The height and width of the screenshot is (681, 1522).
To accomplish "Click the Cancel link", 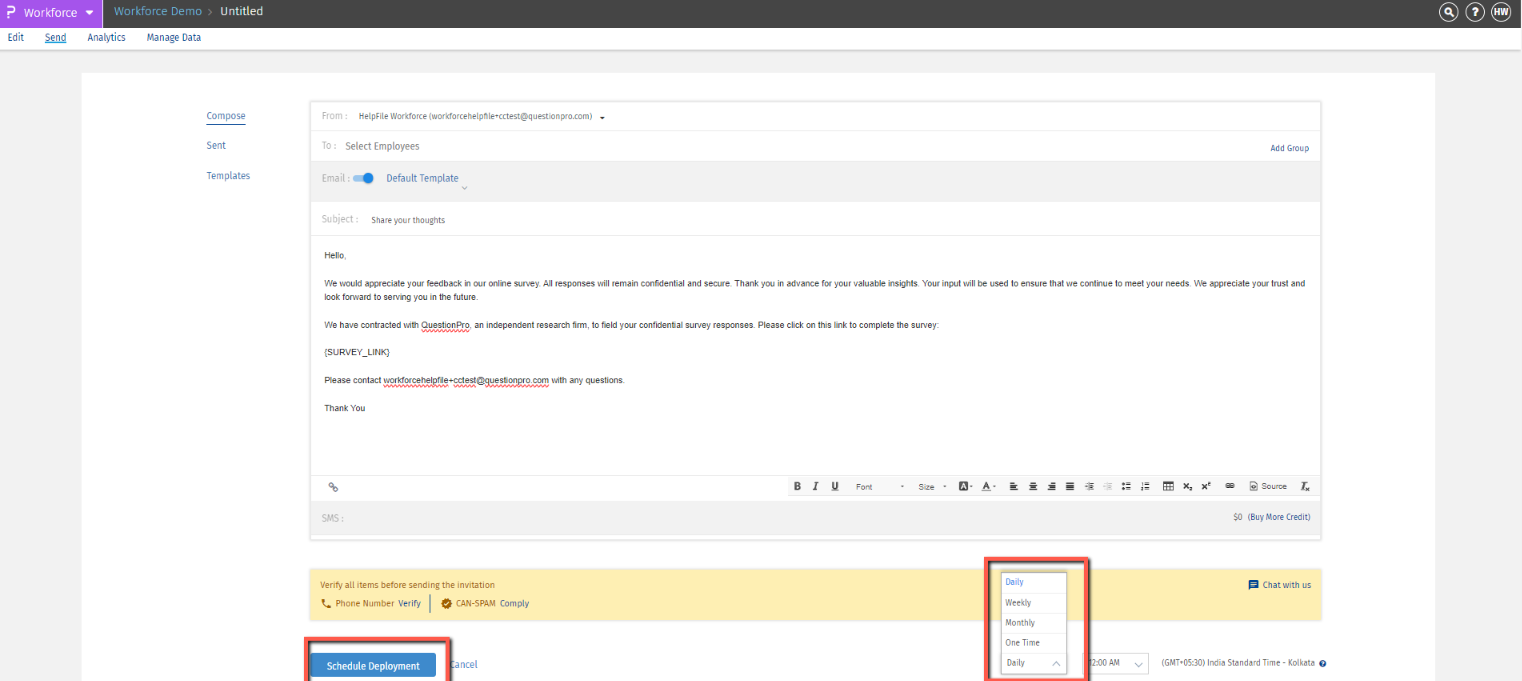I will [463, 665].
